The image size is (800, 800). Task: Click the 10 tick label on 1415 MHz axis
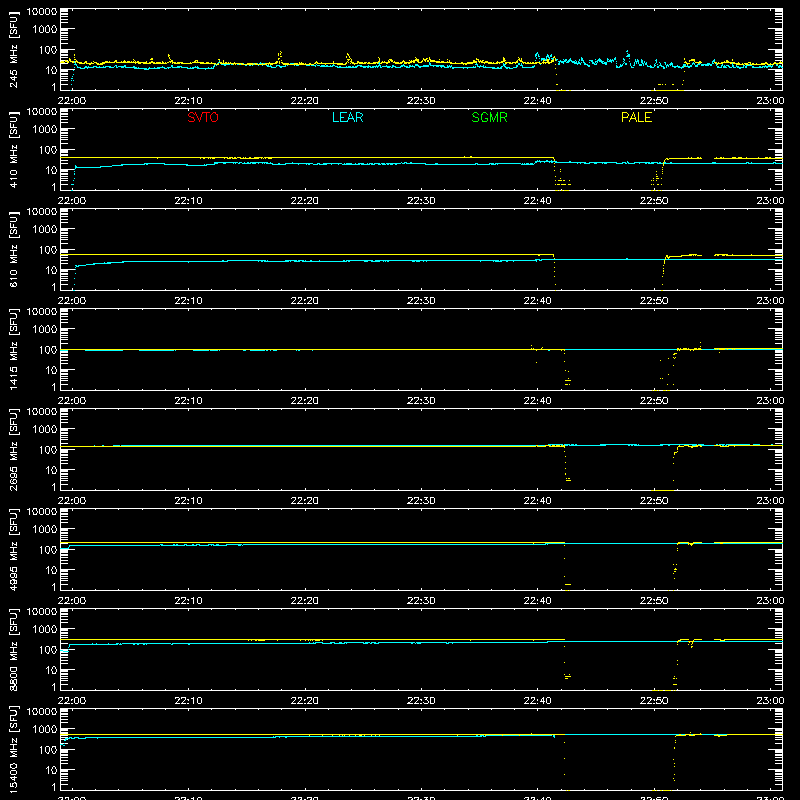[51, 370]
